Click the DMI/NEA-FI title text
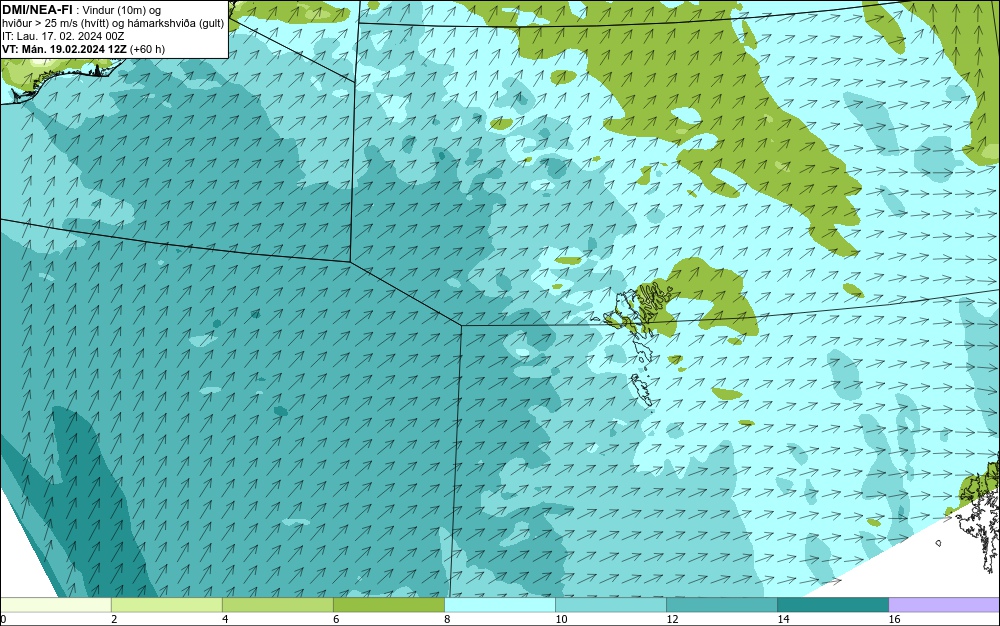 (37, 10)
